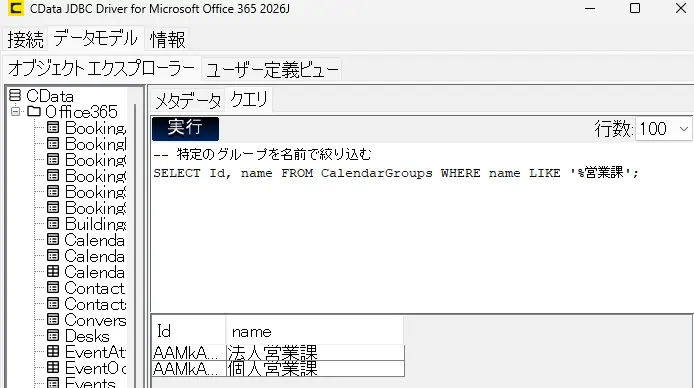Click the 行数 label
694x388 pixels.
tap(613, 129)
